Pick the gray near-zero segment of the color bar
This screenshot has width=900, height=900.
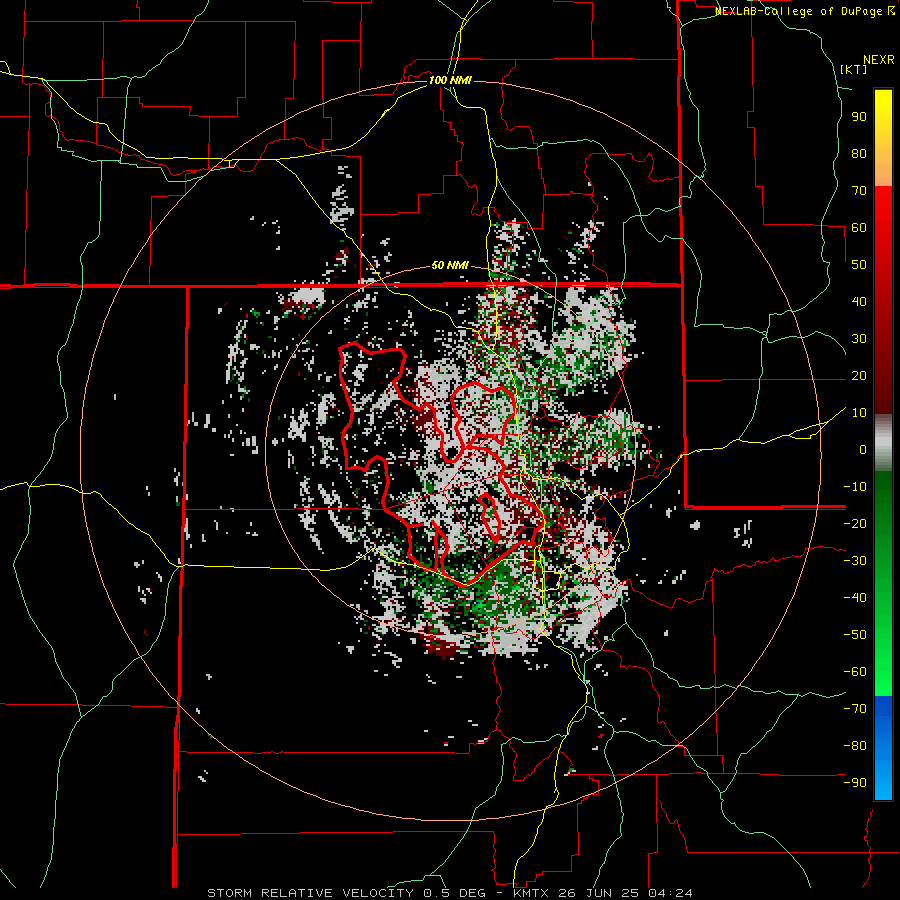pyautogui.click(x=883, y=443)
